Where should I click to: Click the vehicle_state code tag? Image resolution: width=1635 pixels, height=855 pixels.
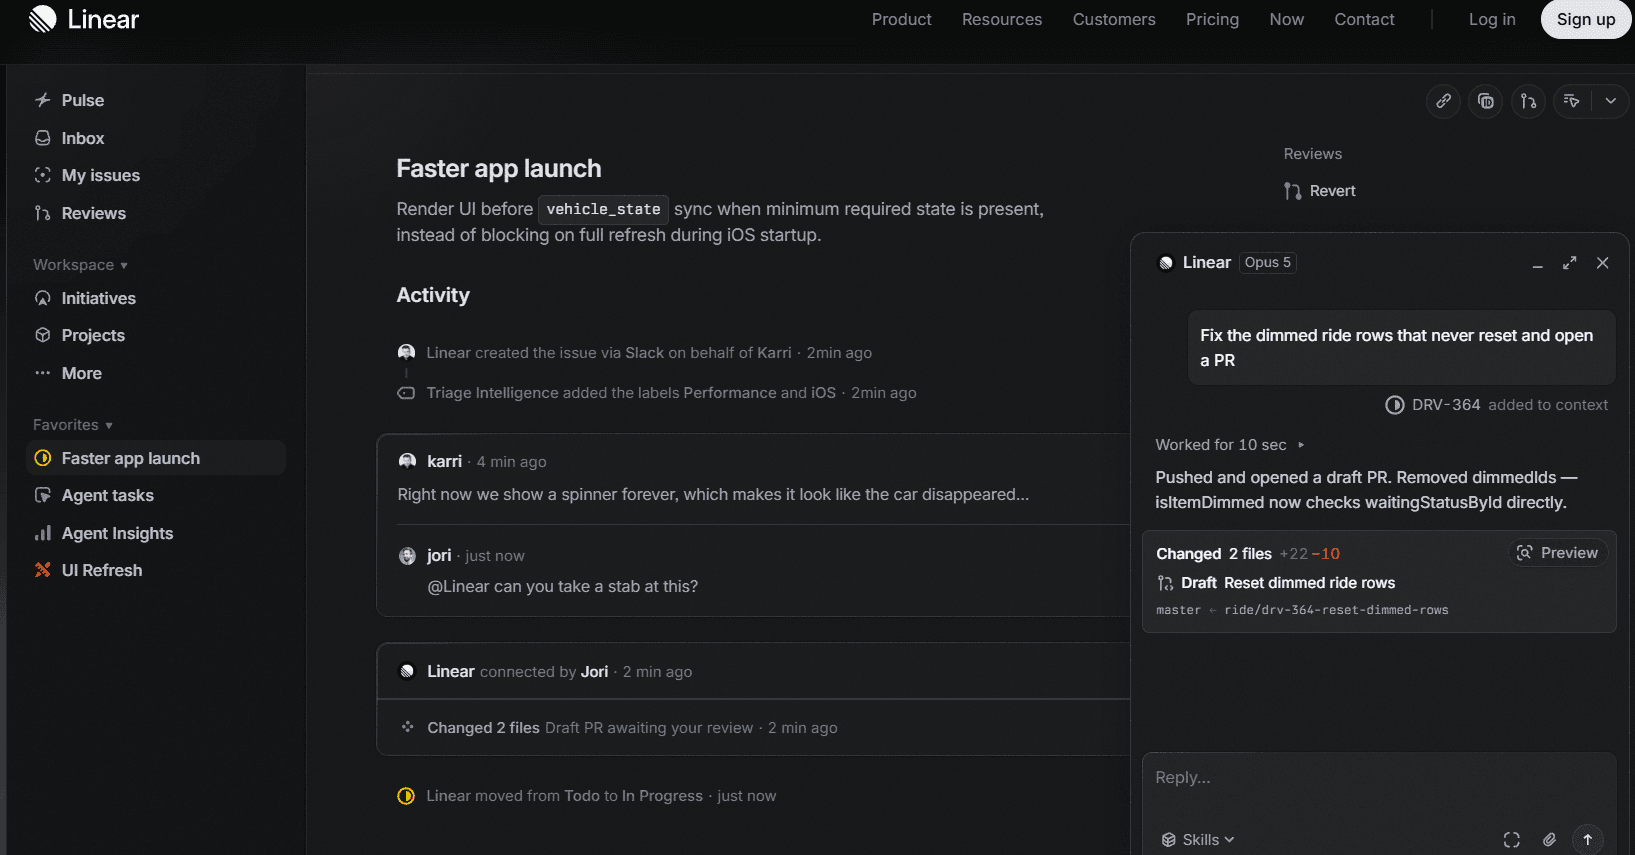click(603, 209)
